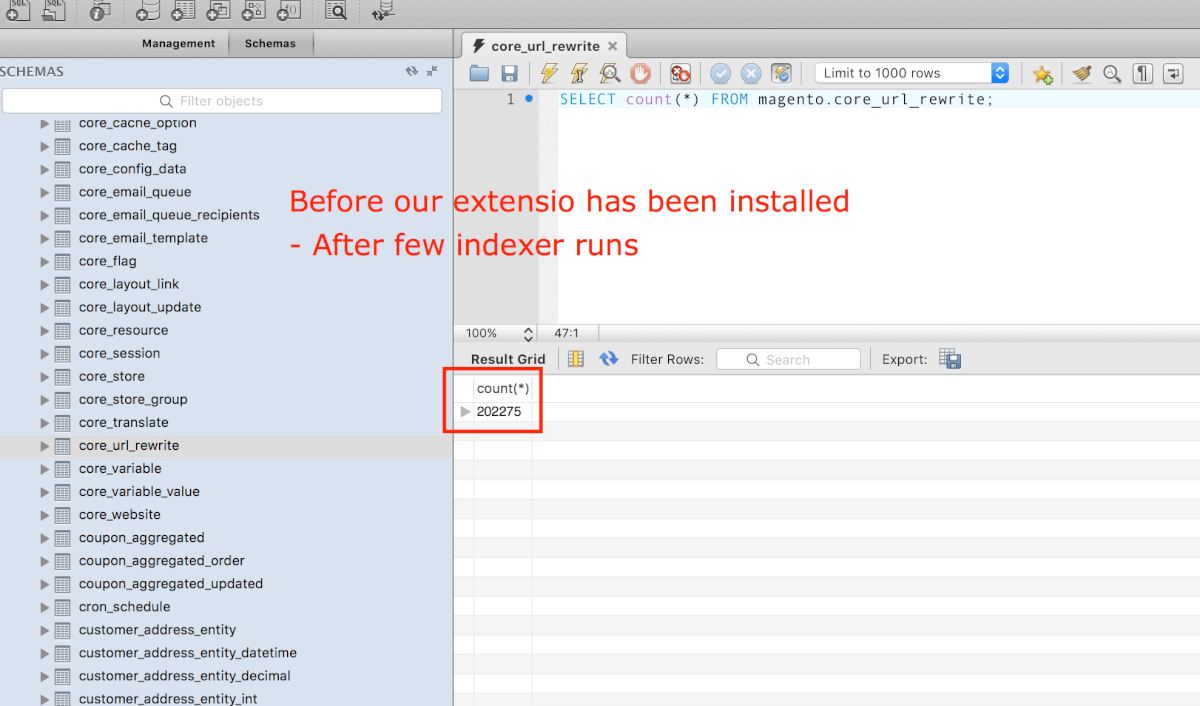
Task: Click the Beautify query broom icon
Action: (x=1081, y=73)
